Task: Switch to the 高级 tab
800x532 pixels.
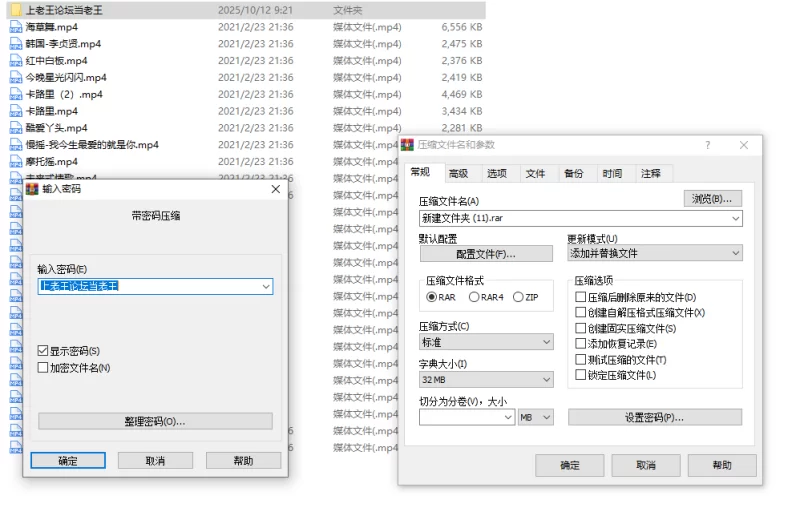Action: click(x=458, y=174)
